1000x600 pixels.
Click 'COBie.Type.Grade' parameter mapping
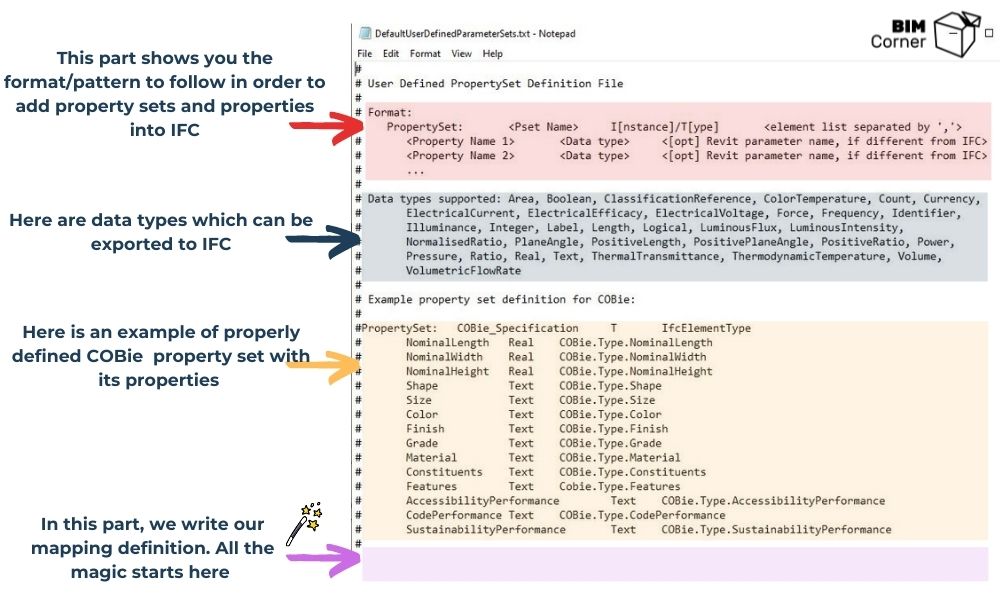tap(610, 443)
